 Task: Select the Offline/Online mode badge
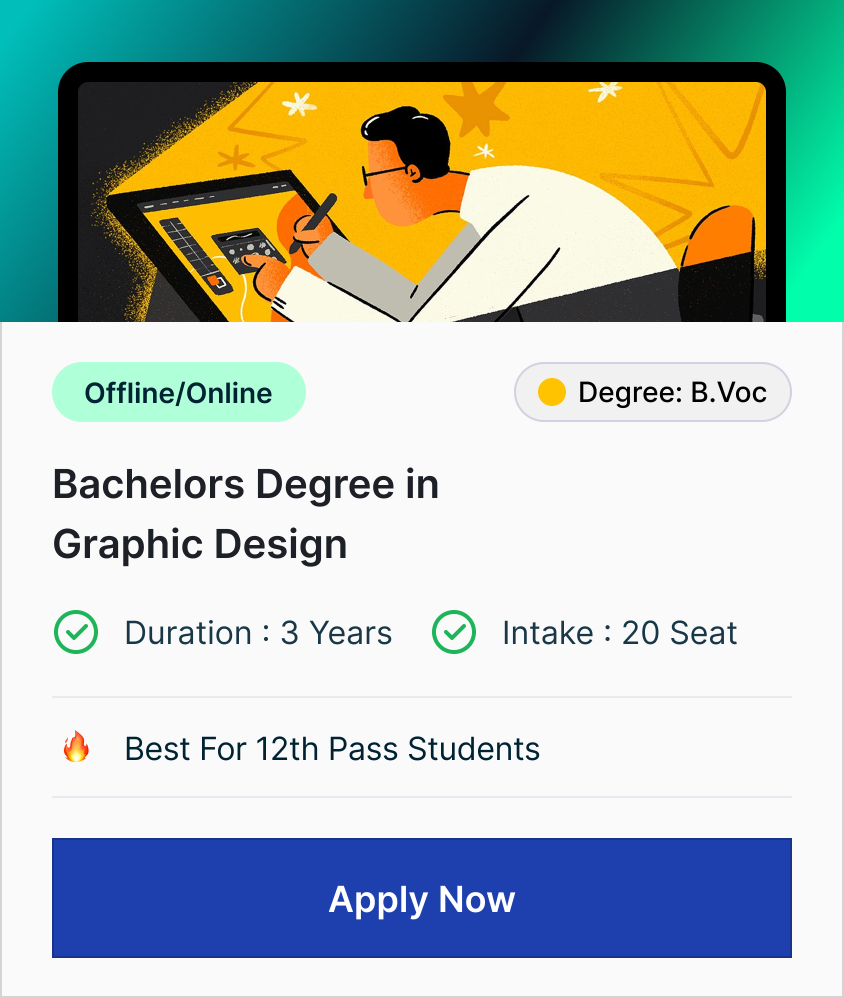point(178,392)
